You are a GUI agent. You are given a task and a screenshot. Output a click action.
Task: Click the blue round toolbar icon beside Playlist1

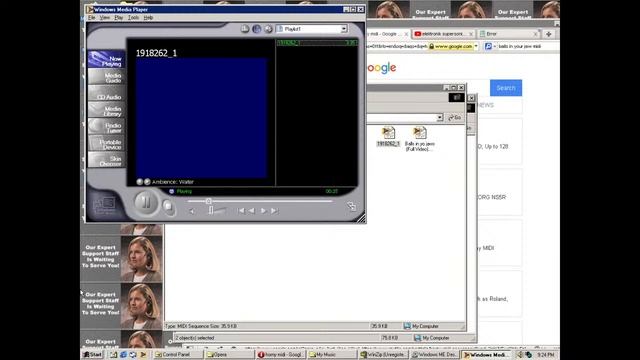256,29
